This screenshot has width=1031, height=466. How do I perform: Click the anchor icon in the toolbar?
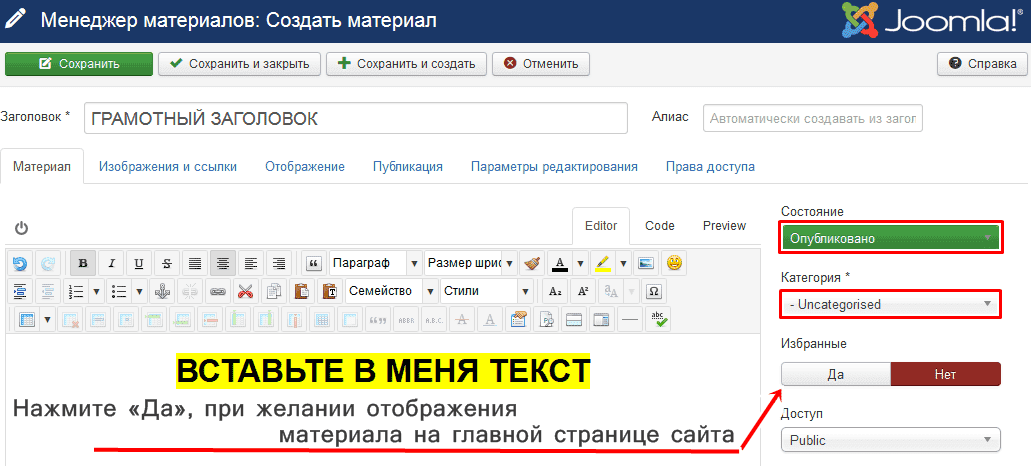[163, 292]
